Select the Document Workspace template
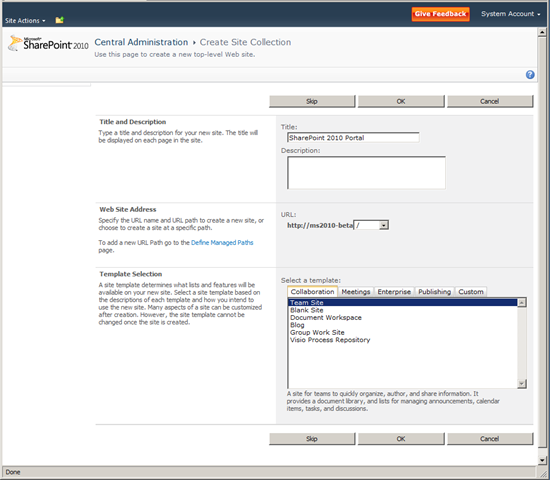Viewport: 550px width, 480px height. (403, 318)
